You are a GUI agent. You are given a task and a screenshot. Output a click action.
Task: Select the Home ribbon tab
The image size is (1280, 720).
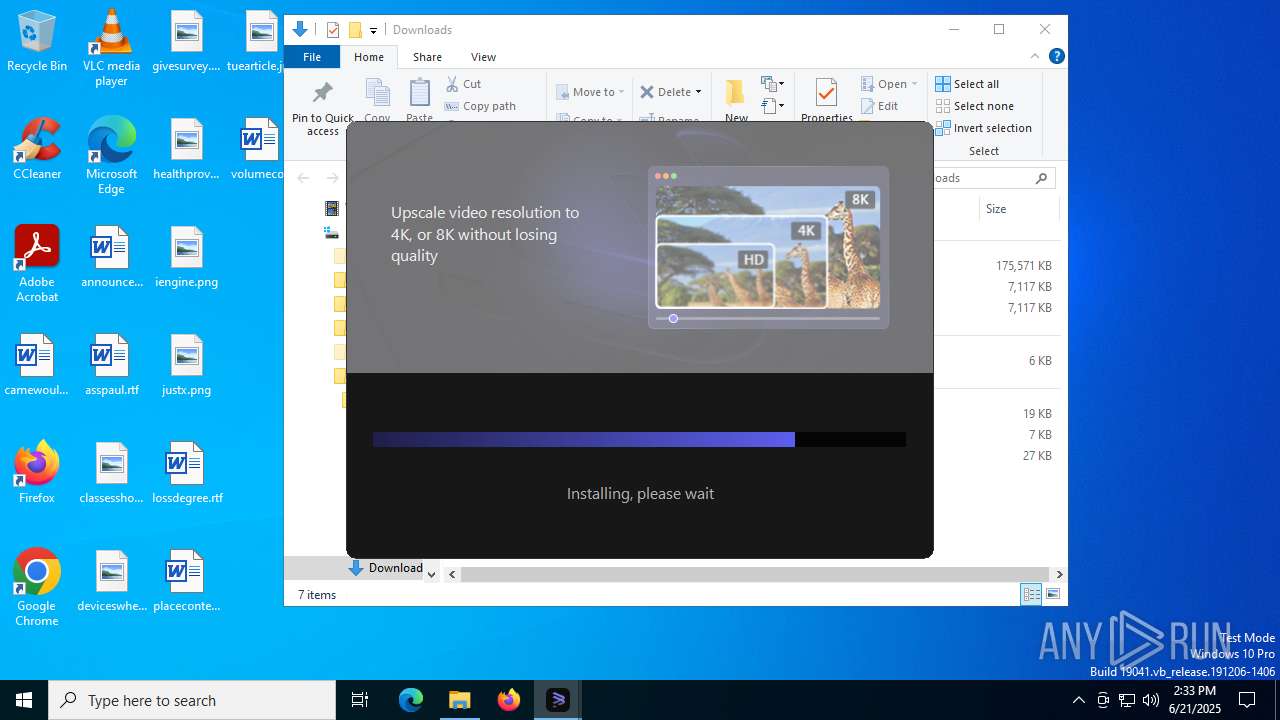pos(369,57)
